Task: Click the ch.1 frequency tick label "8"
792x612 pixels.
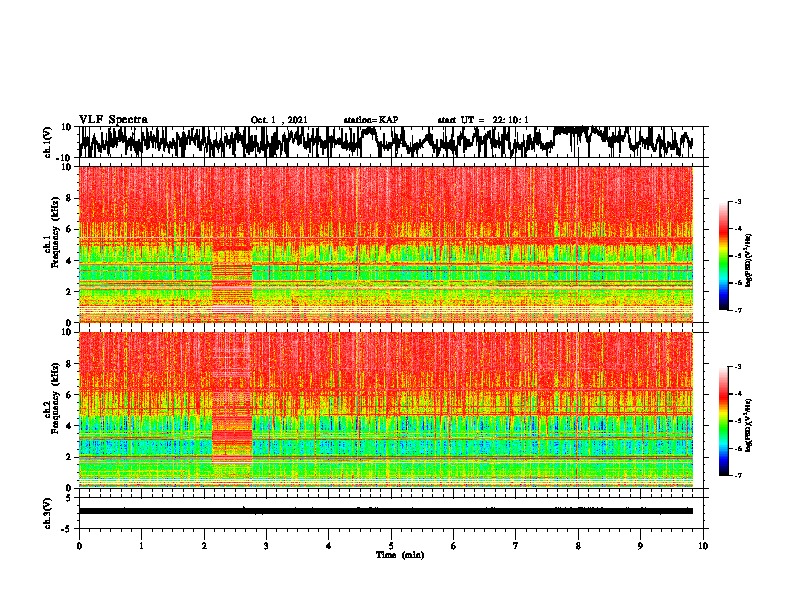Action: [x=70, y=198]
